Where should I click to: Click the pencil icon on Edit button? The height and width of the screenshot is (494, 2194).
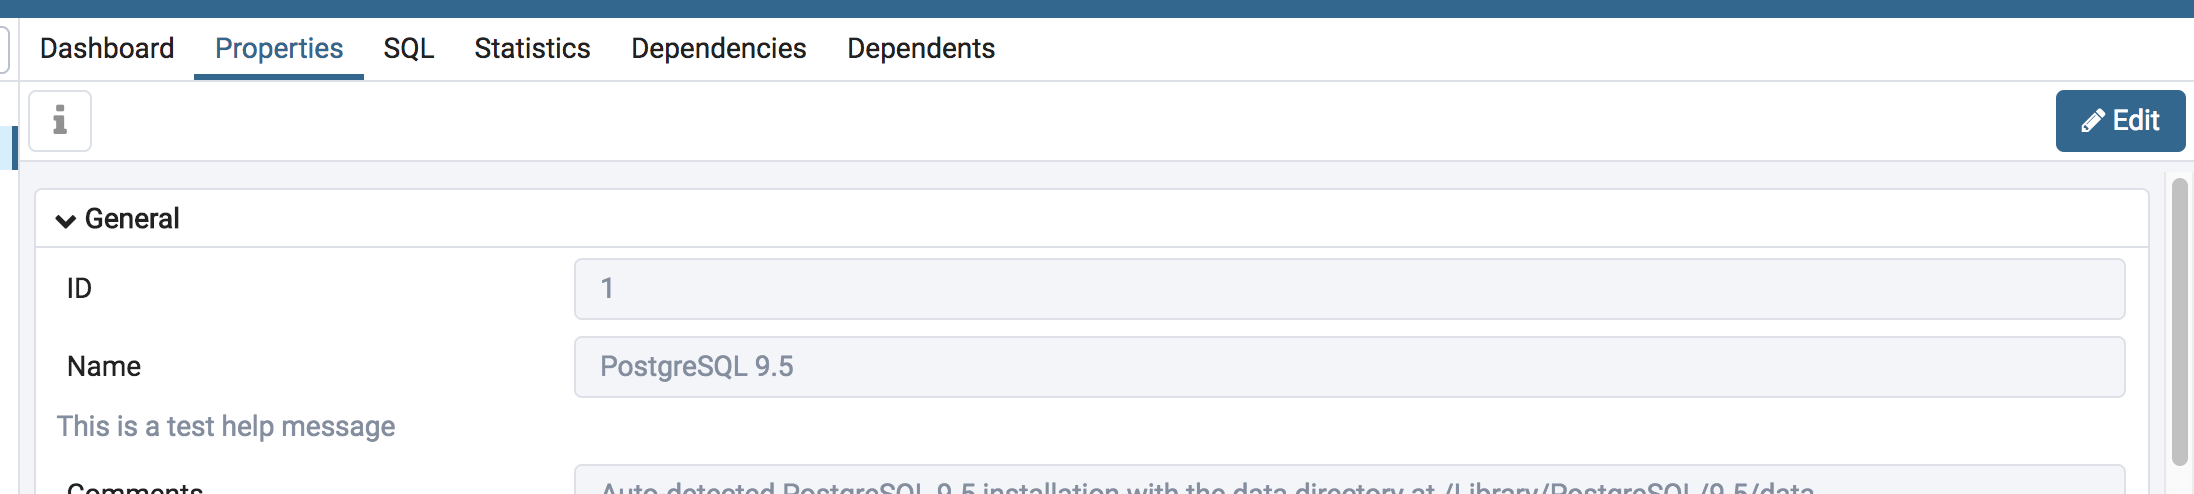[x=2093, y=121]
